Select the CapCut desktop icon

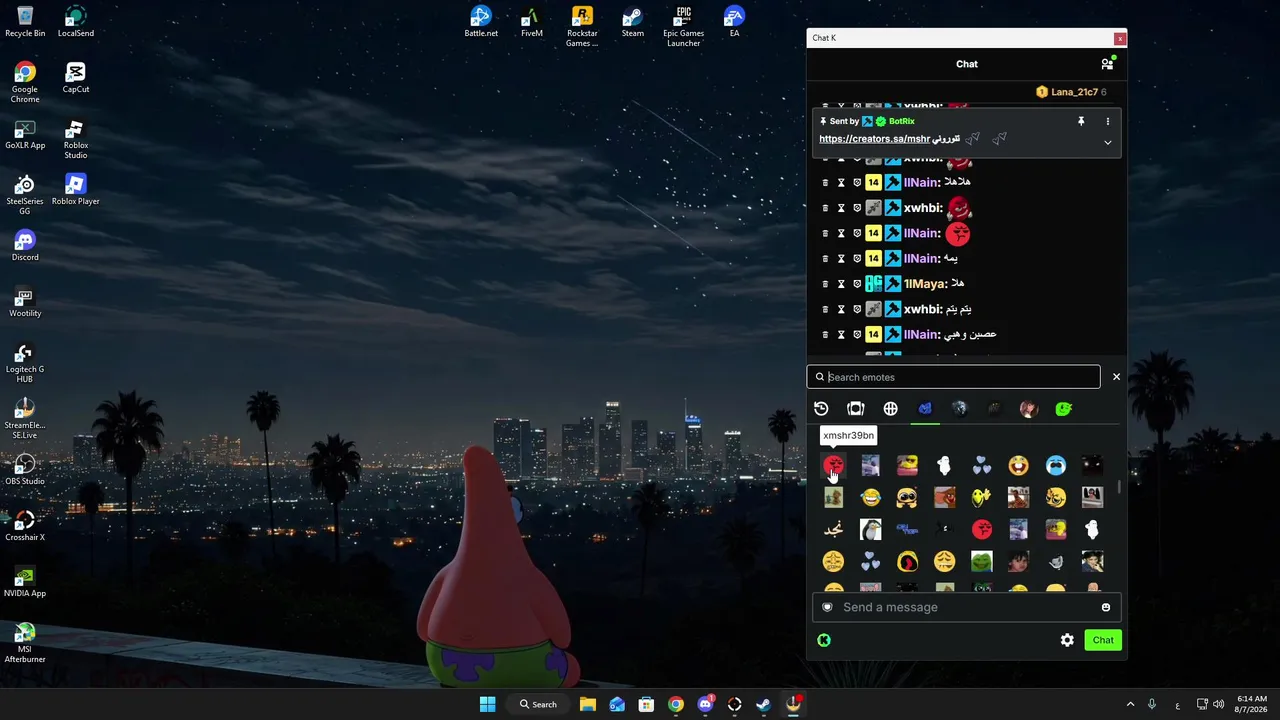pyautogui.click(x=76, y=78)
